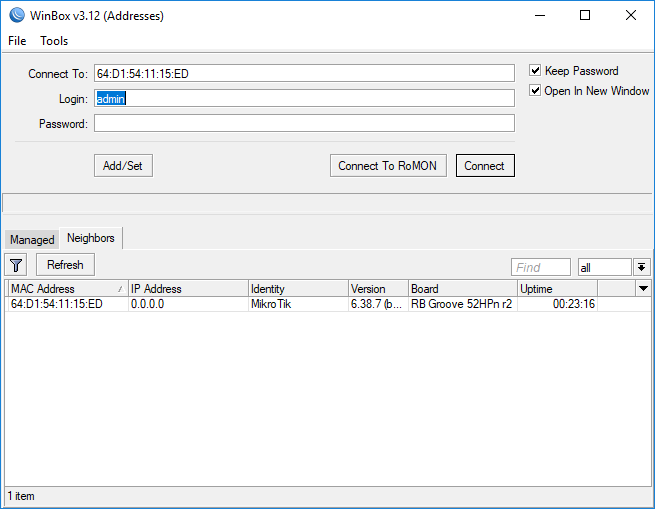Open the Tools menu
The width and height of the screenshot is (655, 509).
54,41
